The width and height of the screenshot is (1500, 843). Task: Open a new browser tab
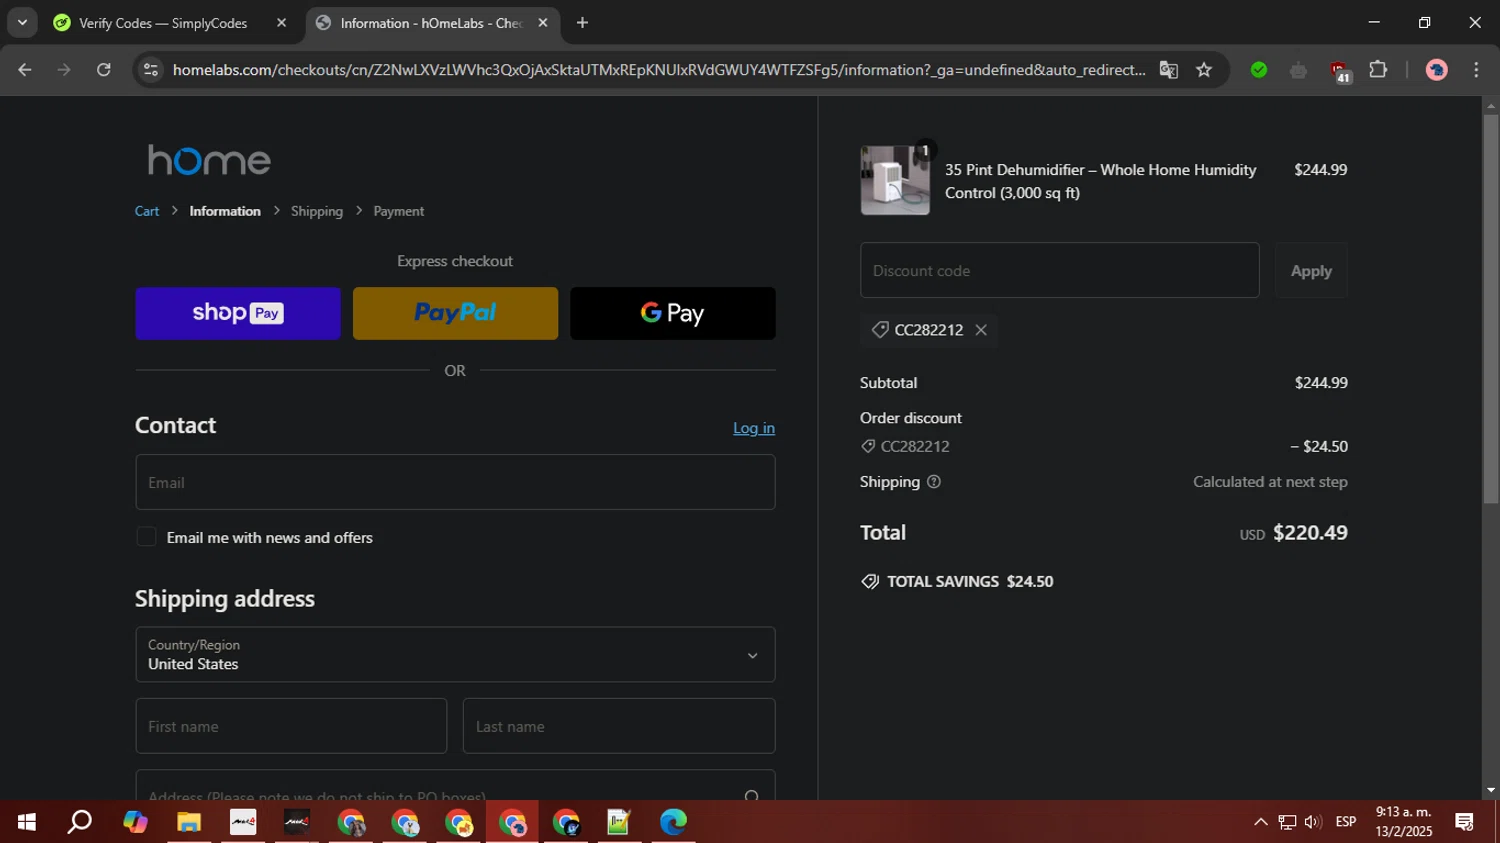point(582,23)
